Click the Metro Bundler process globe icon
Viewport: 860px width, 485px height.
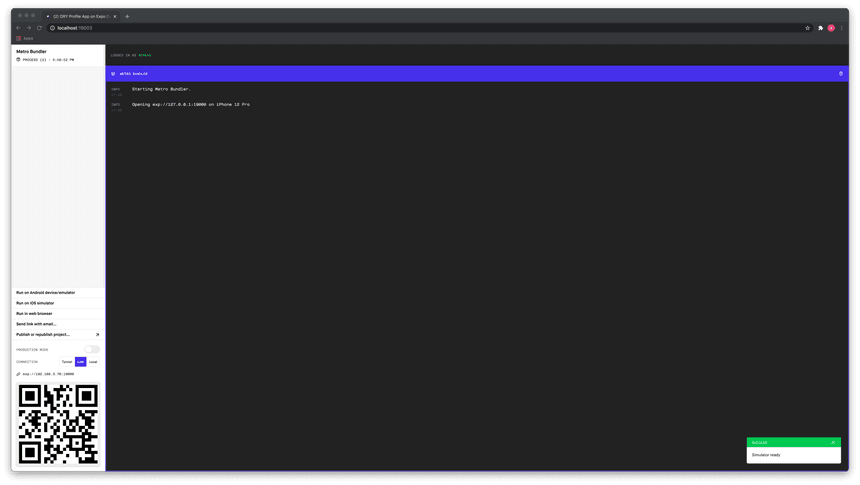18,59
